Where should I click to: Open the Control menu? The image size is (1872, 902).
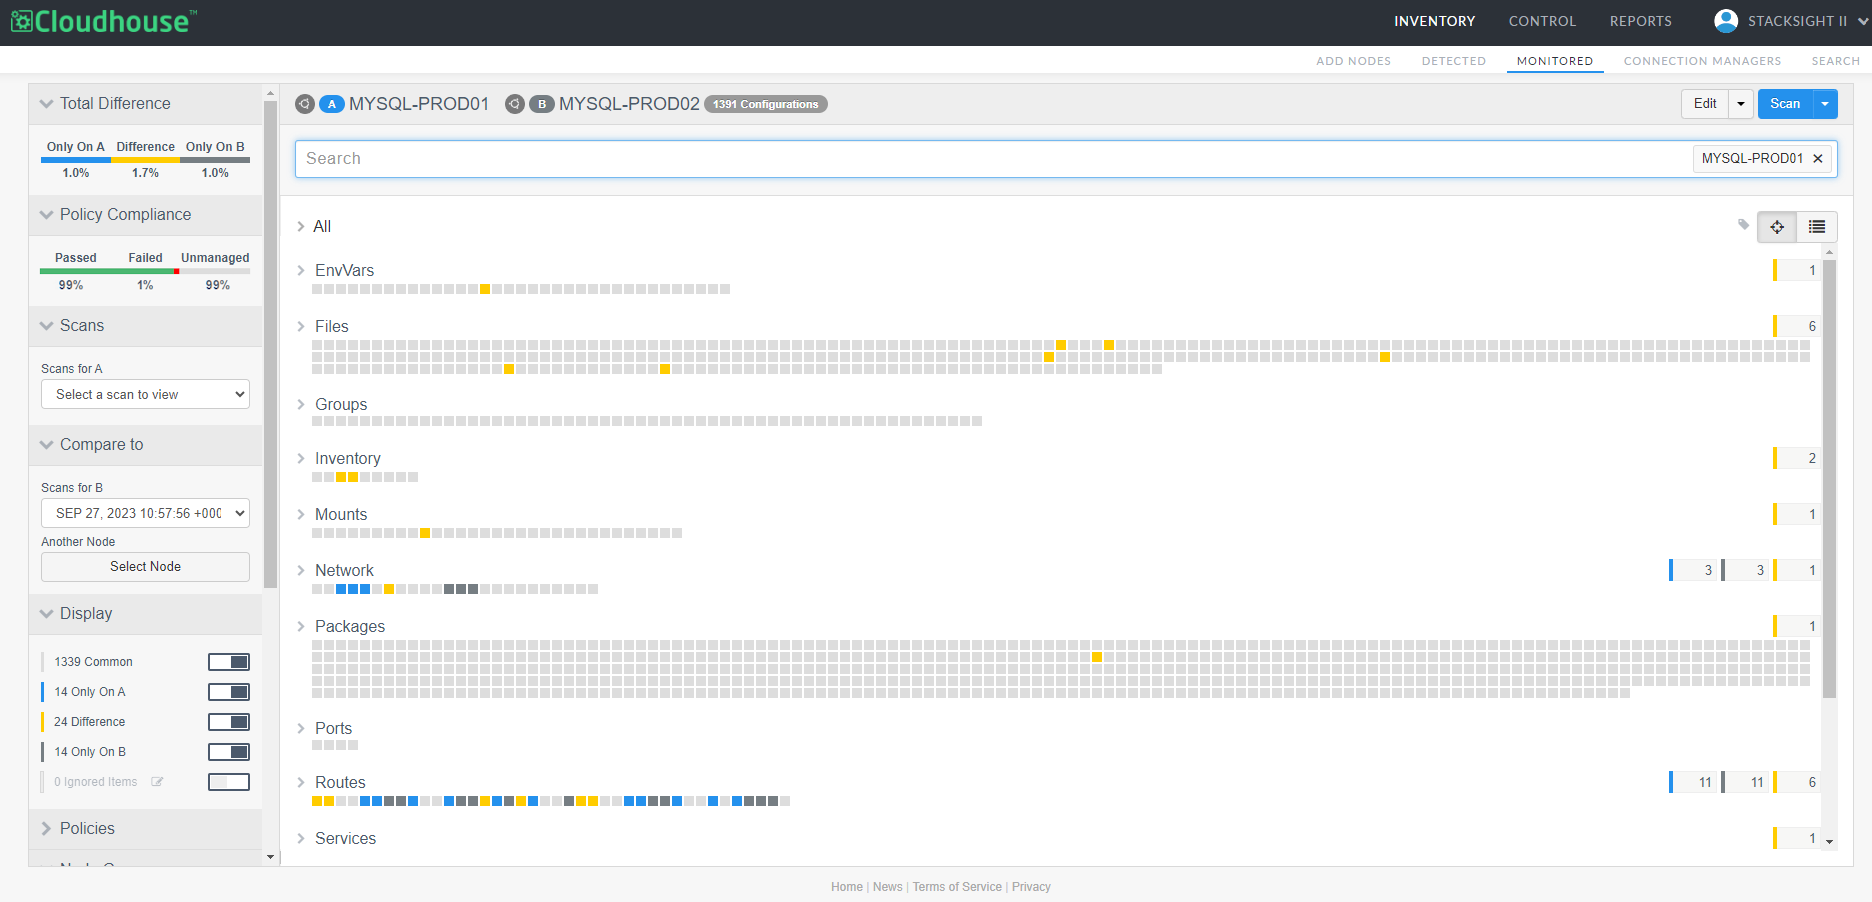[1542, 21]
